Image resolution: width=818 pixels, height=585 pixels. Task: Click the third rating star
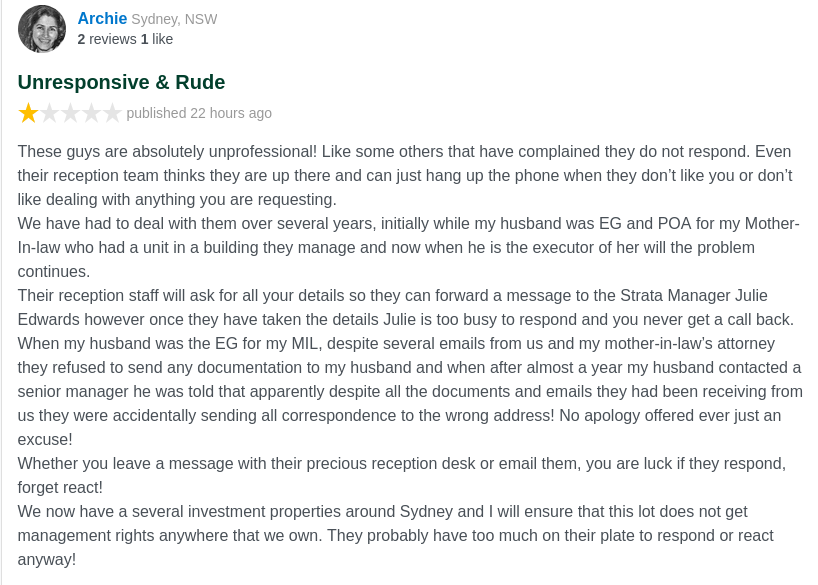pos(70,113)
